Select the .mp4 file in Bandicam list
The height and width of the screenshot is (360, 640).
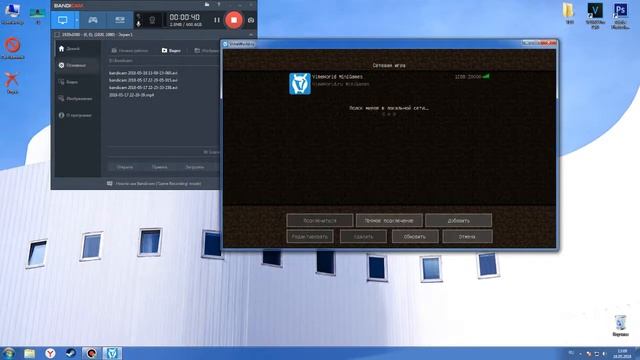[x=131, y=95]
